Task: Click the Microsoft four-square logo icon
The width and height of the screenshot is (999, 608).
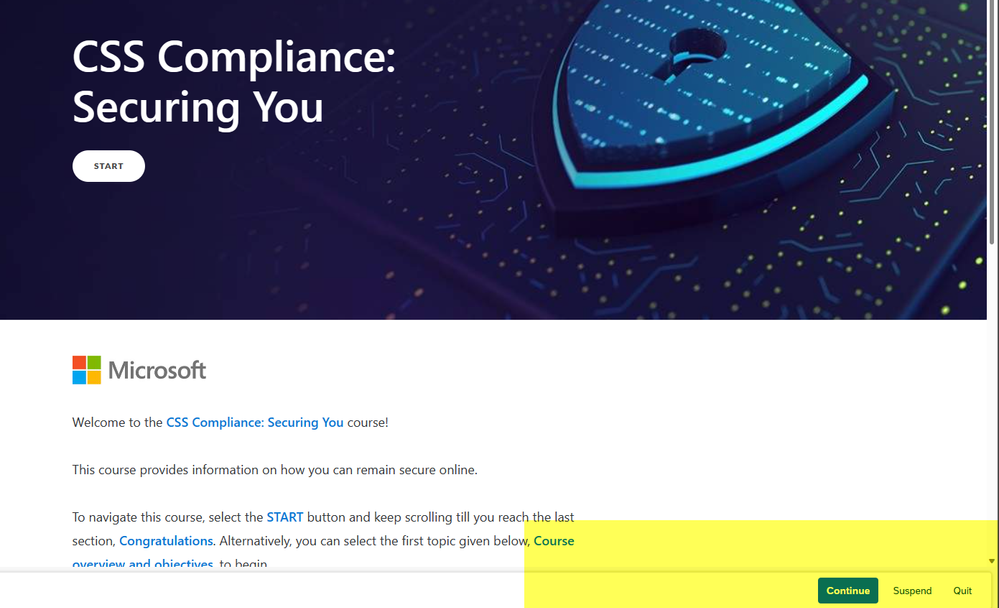Action: pos(87,370)
